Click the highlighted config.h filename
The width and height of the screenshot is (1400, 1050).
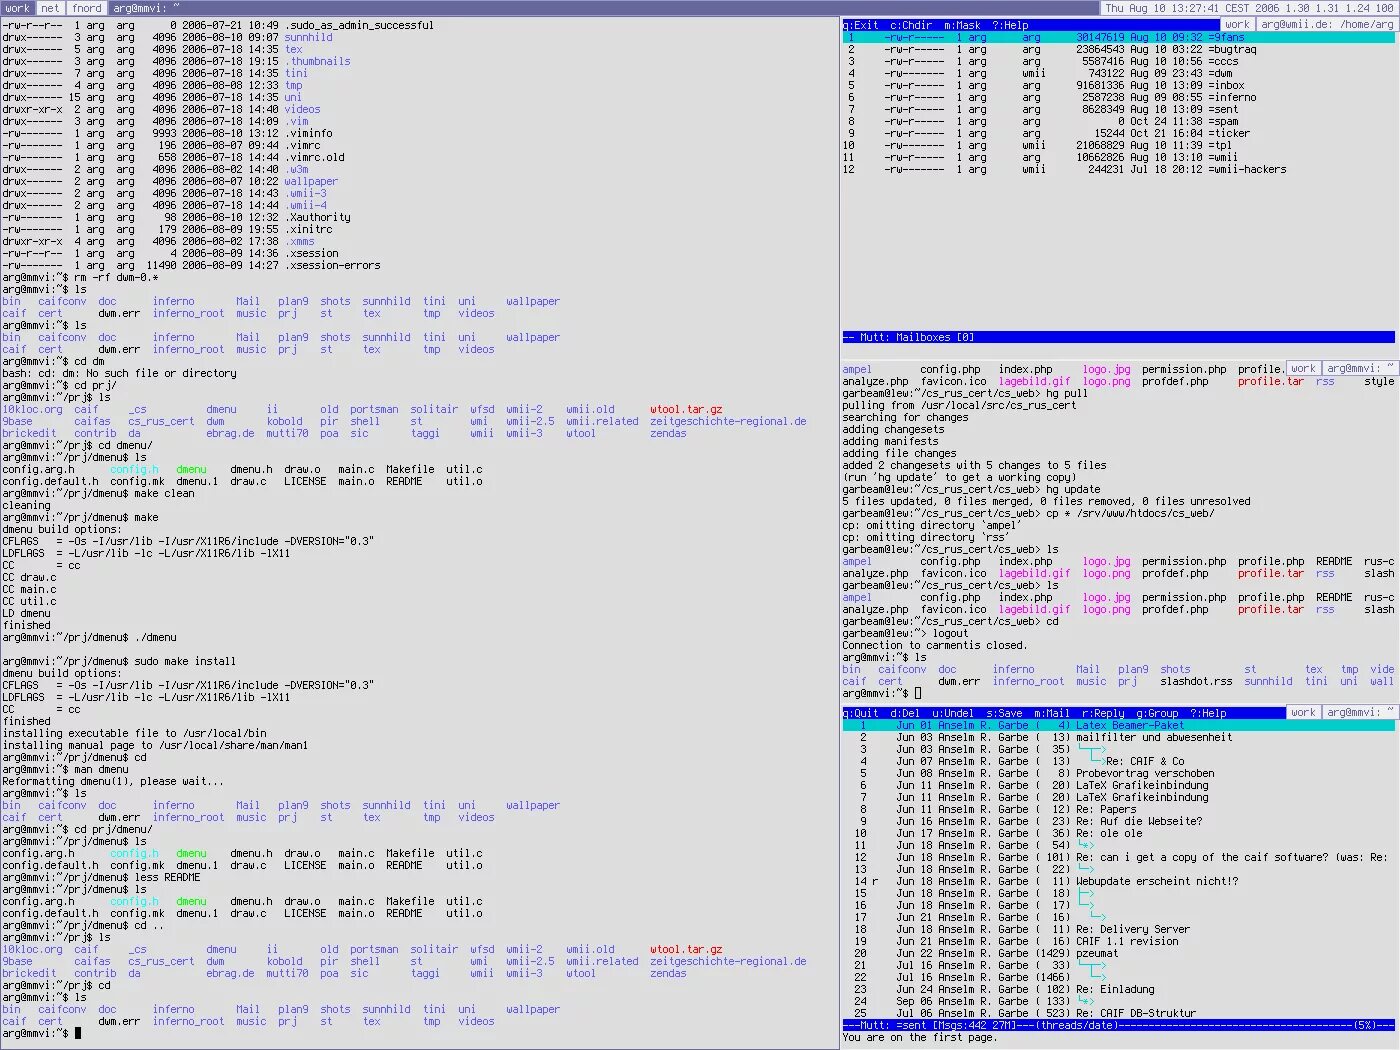tap(134, 468)
